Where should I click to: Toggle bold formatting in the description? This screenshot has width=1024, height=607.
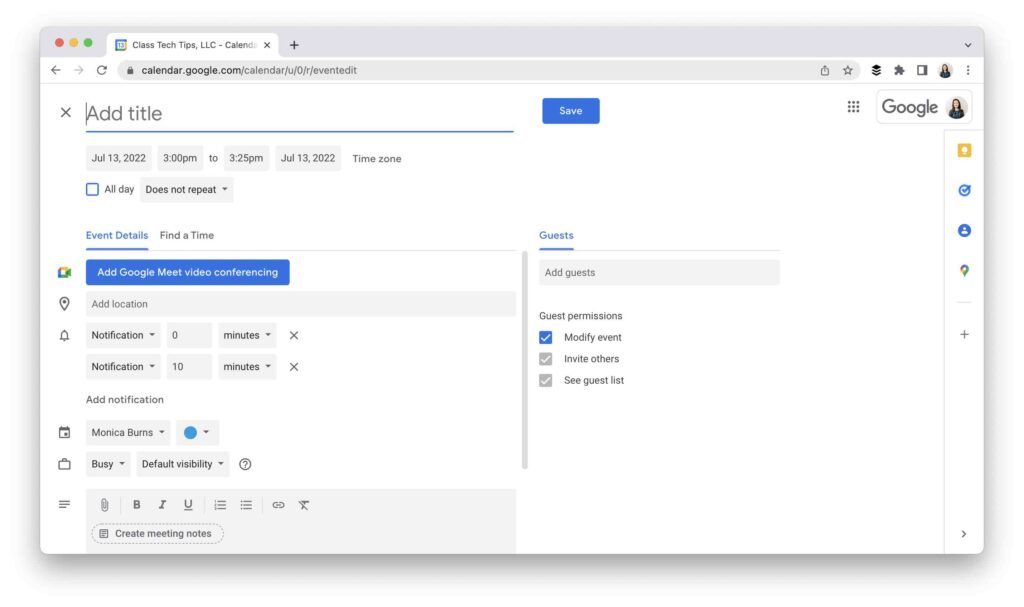tap(136, 505)
